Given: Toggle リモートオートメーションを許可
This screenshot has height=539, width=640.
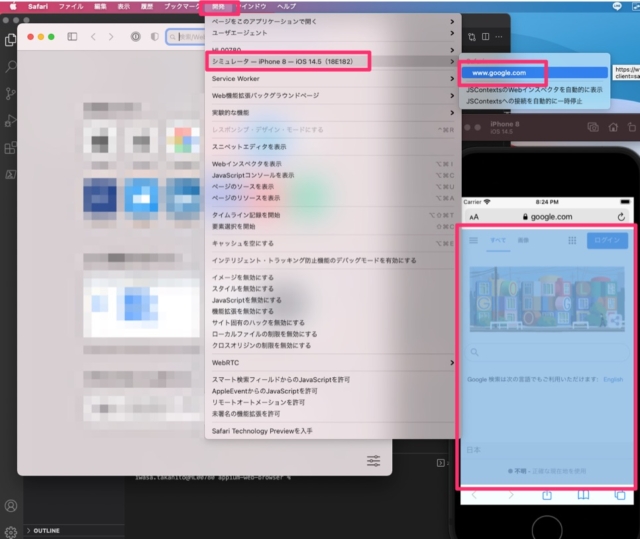Looking at the screenshot, I should [332, 402].
